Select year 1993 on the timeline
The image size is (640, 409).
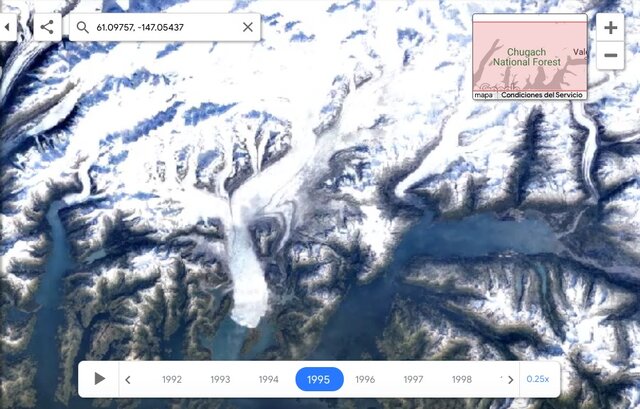coord(220,379)
